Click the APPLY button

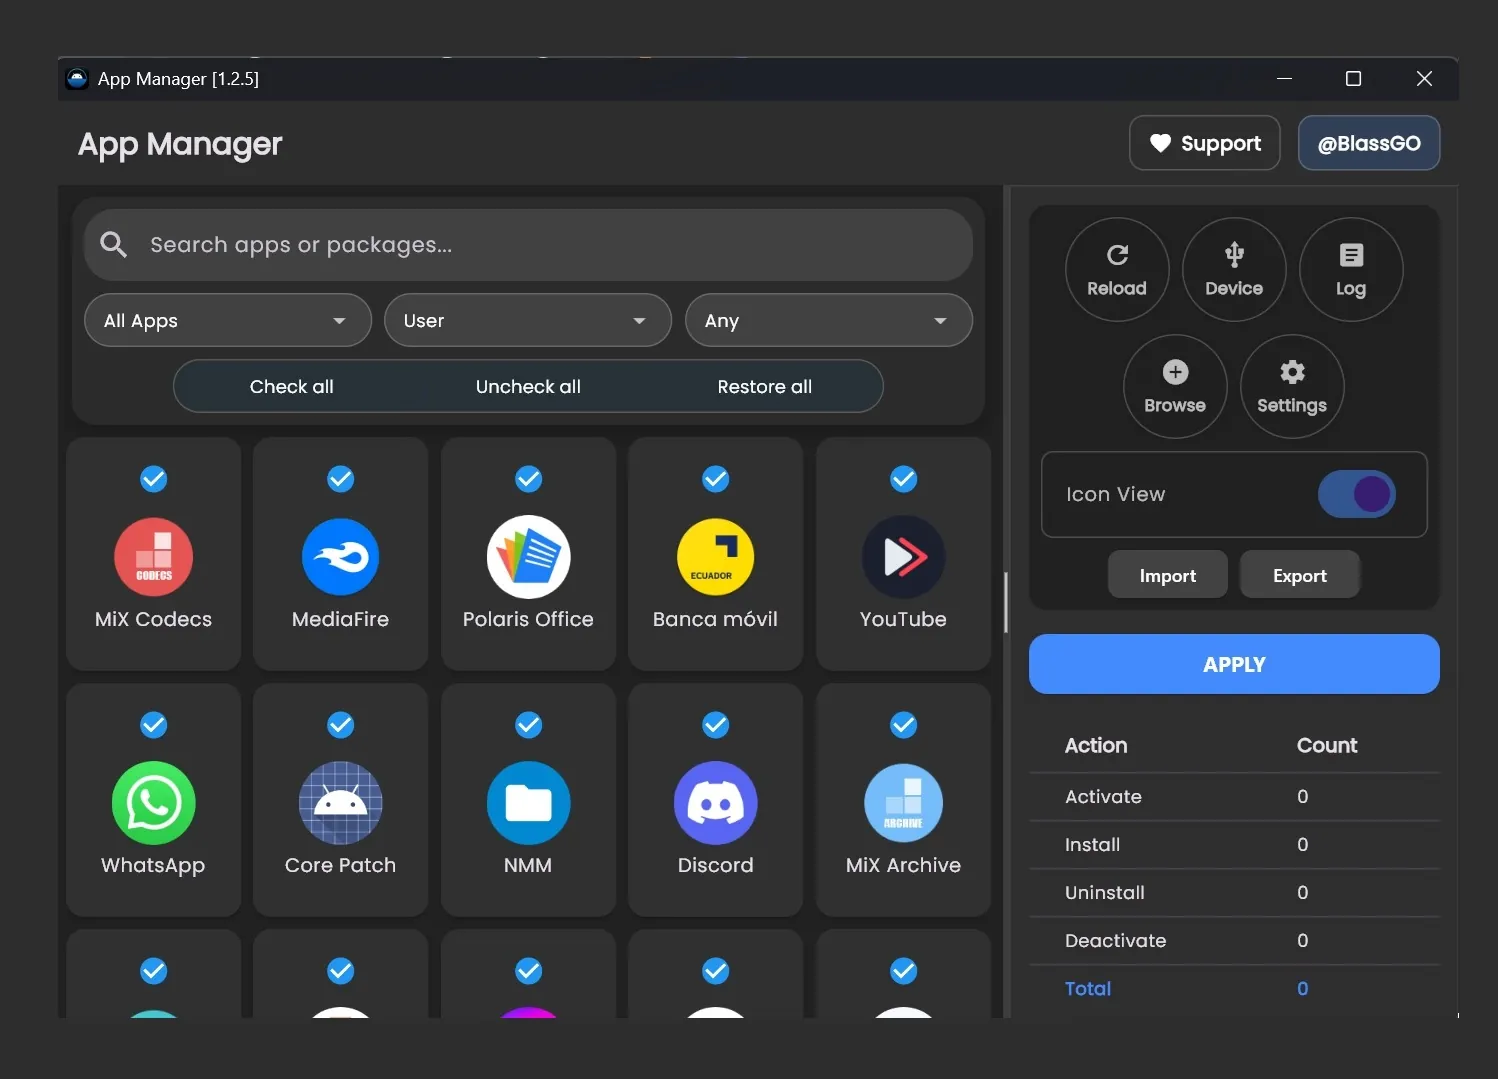pyautogui.click(x=1234, y=663)
